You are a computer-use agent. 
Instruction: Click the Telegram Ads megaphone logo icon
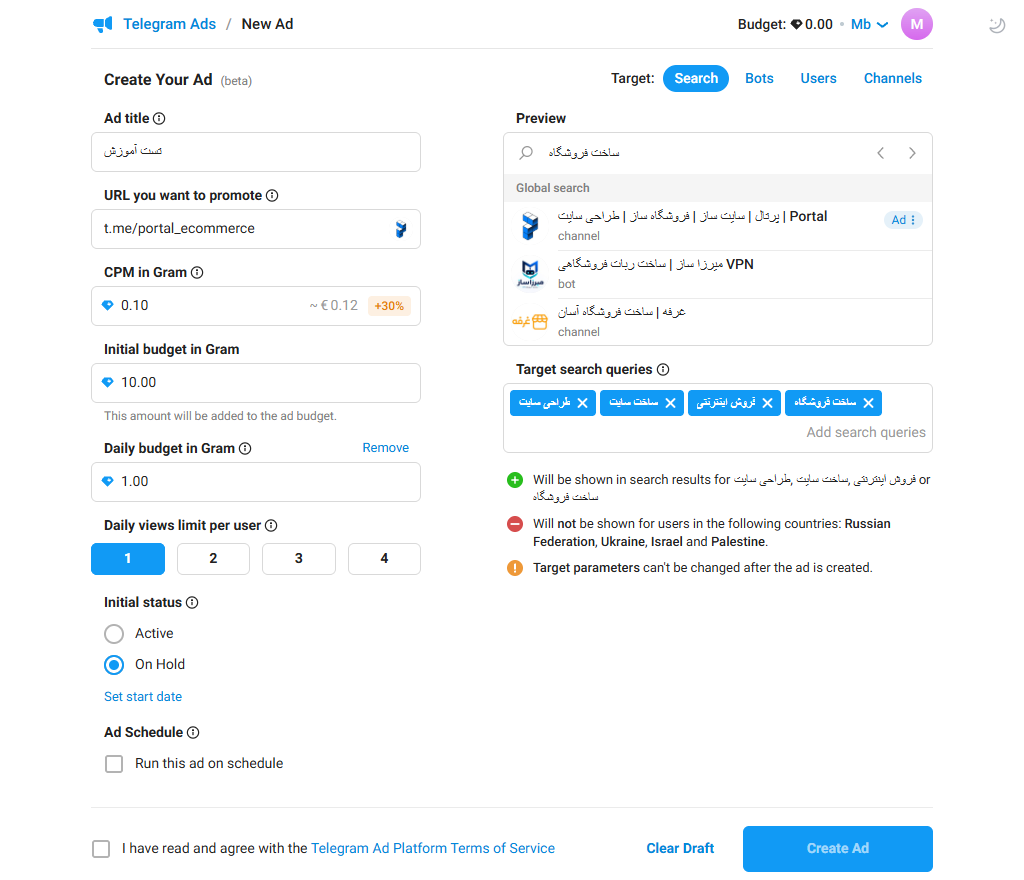point(103,24)
